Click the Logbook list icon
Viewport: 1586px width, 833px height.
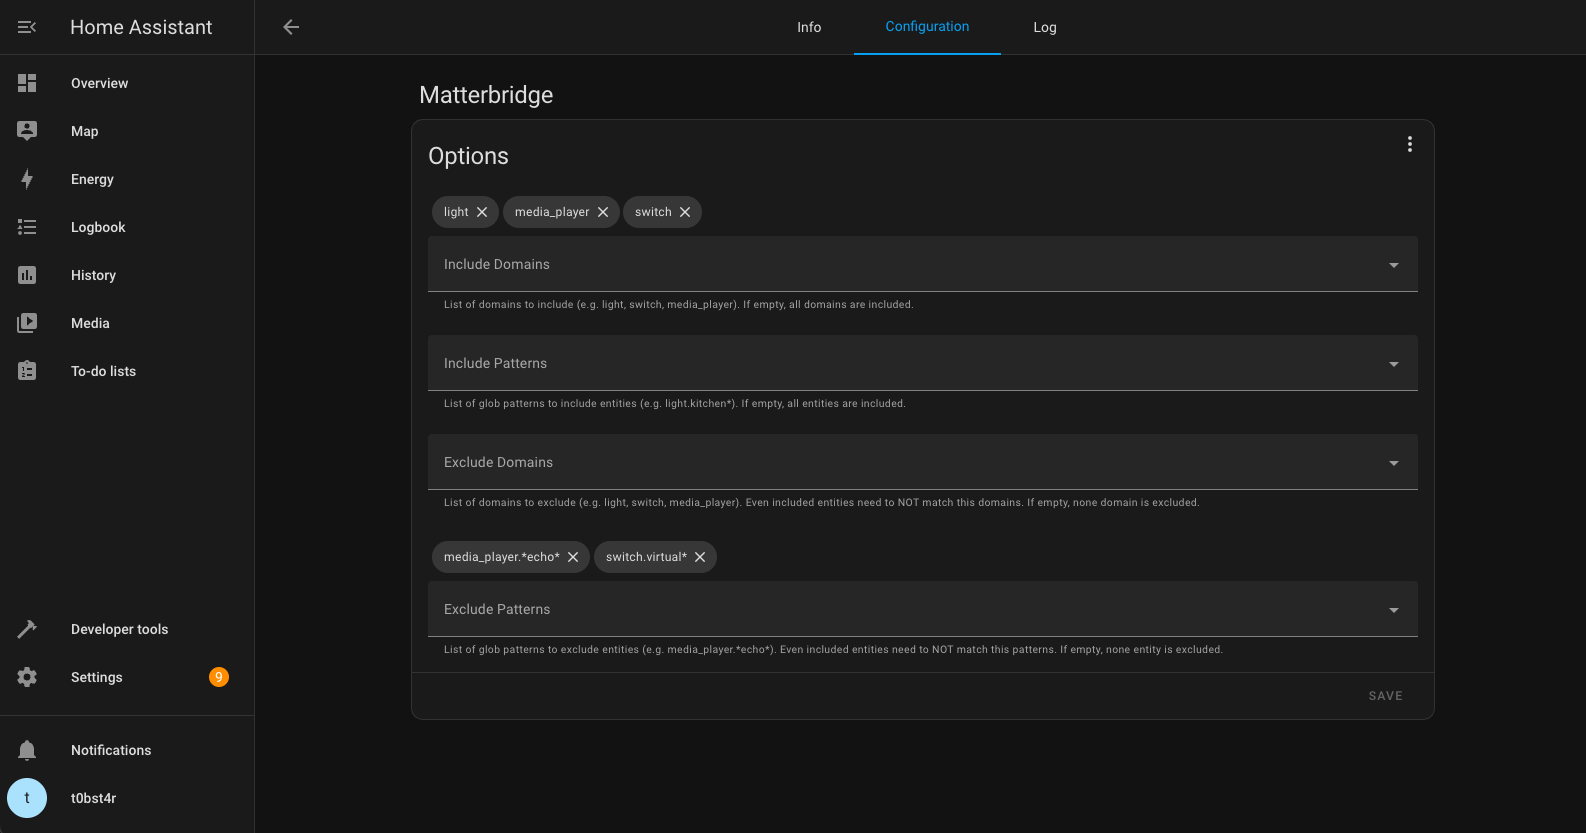(x=27, y=227)
